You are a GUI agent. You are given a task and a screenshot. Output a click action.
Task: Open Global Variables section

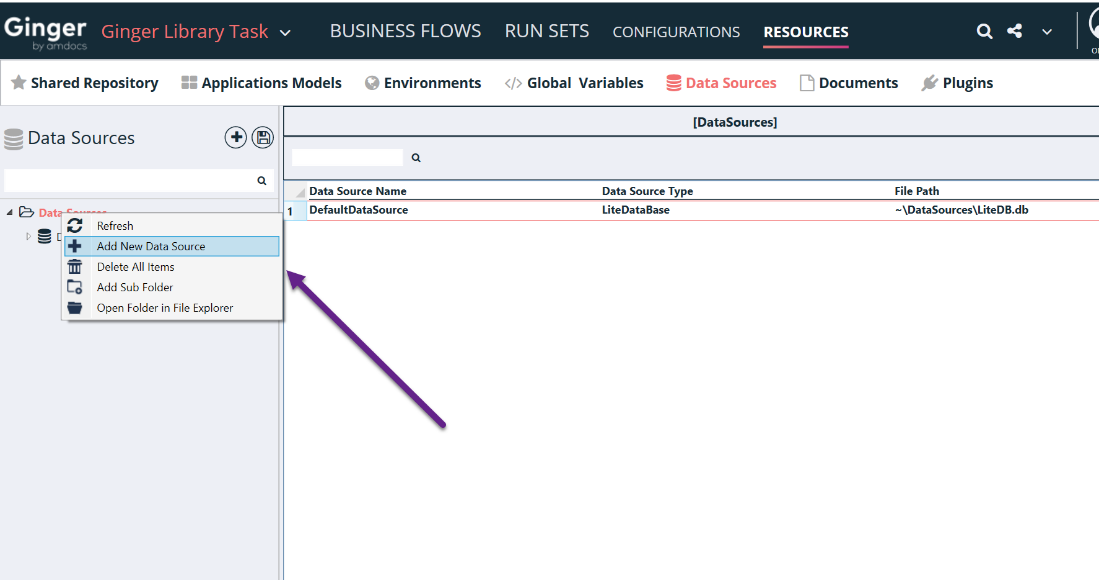pos(574,83)
